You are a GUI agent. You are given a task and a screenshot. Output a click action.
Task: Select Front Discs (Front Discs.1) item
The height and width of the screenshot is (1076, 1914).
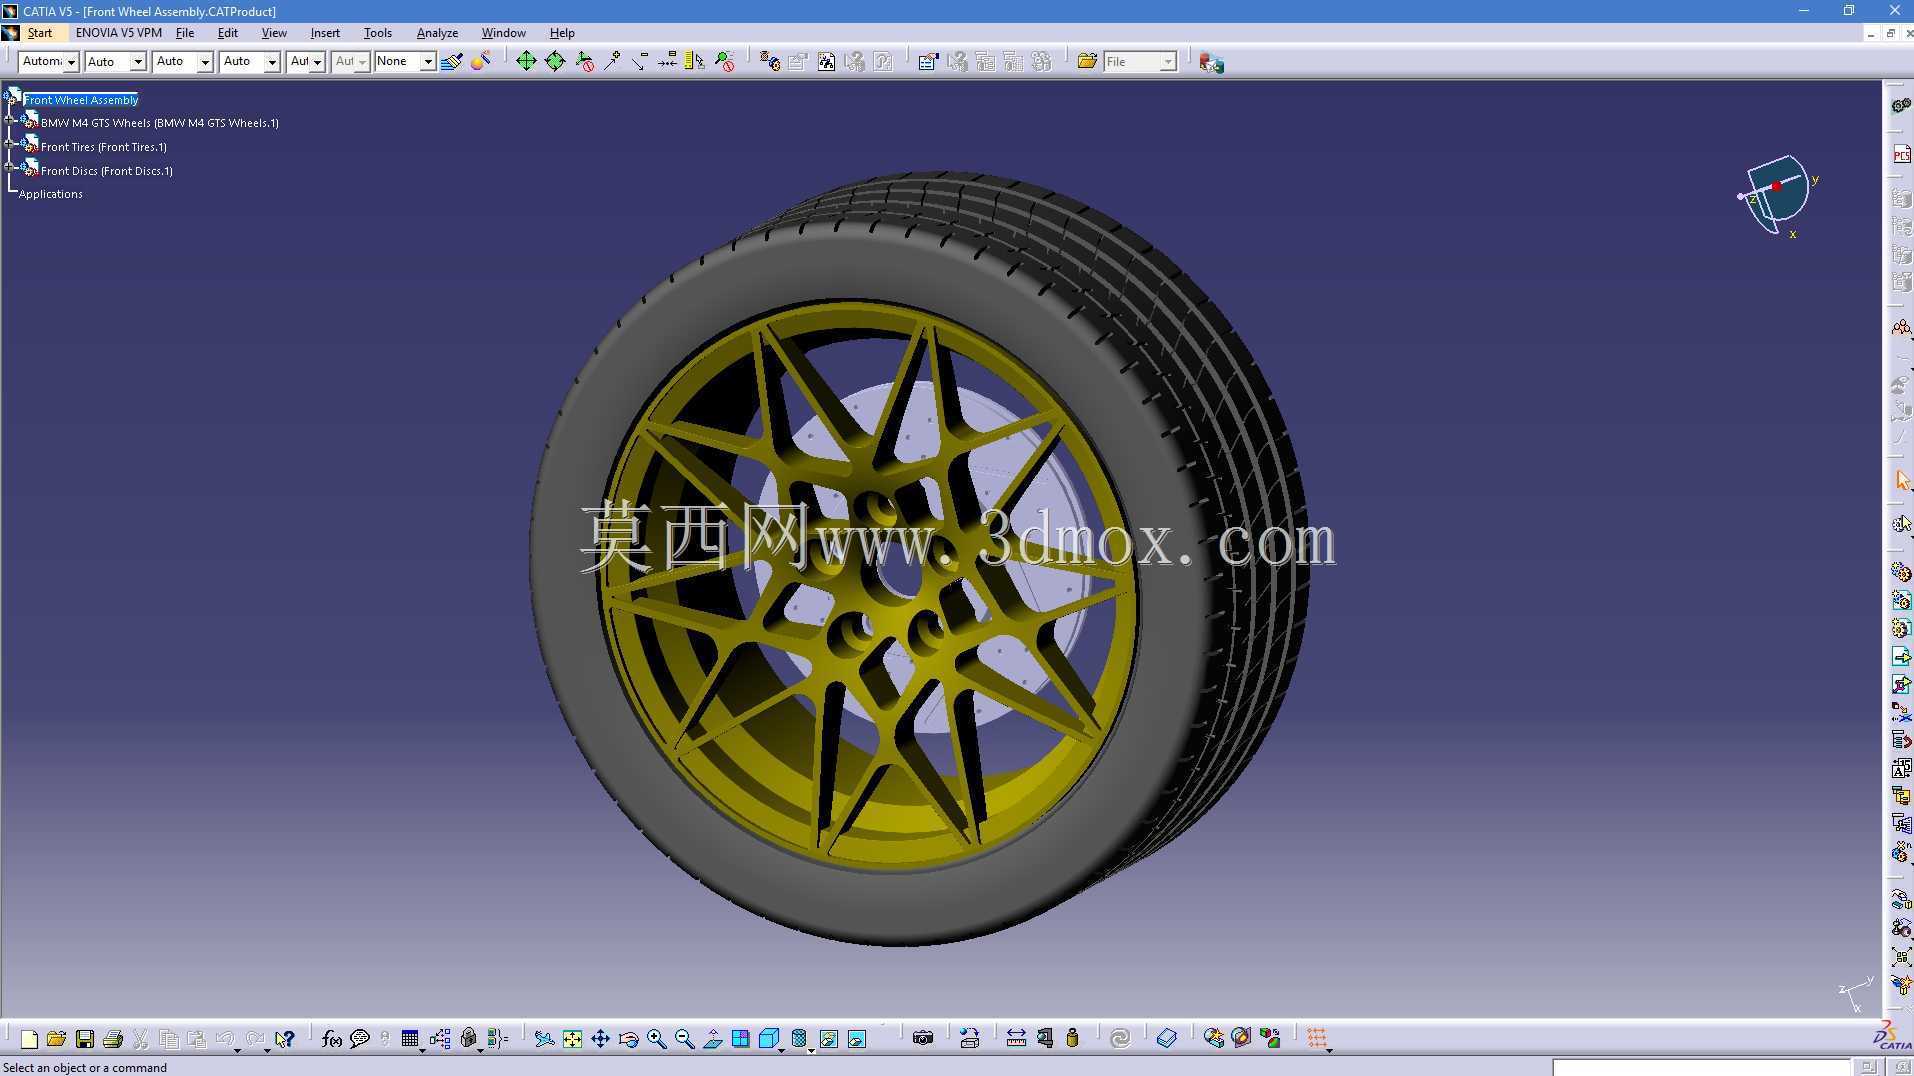click(x=107, y=171)
